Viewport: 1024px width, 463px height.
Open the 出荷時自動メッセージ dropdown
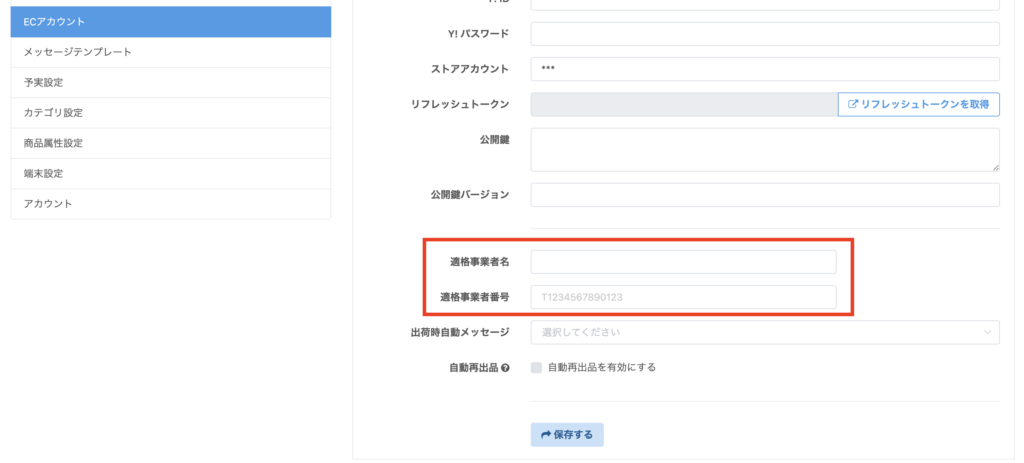click(765, 332)
